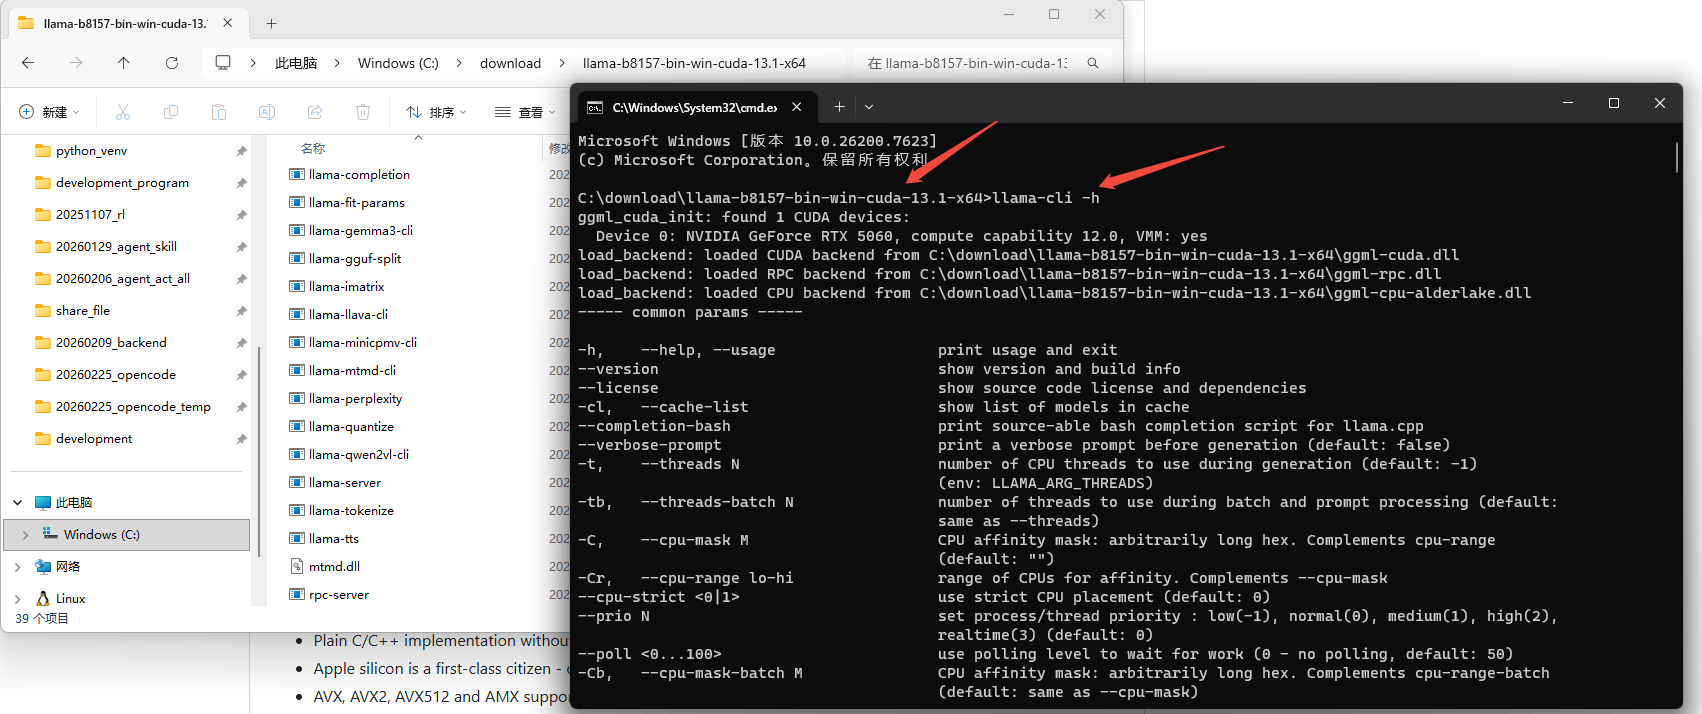Click the Explorer search input field
Image resolution: width=1702 pixels, height=714 pixels.
click(967, 63)
